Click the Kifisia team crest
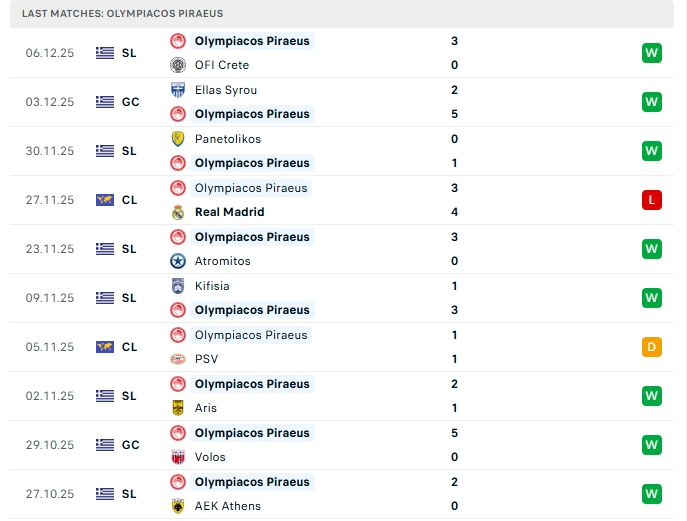The image size is (687, 521). [x=178, y=286]
